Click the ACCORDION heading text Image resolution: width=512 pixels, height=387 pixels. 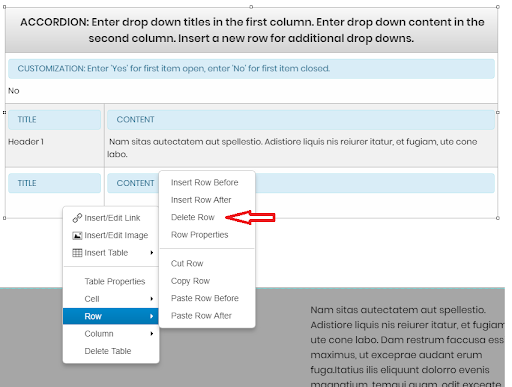[x=252, y=30]
